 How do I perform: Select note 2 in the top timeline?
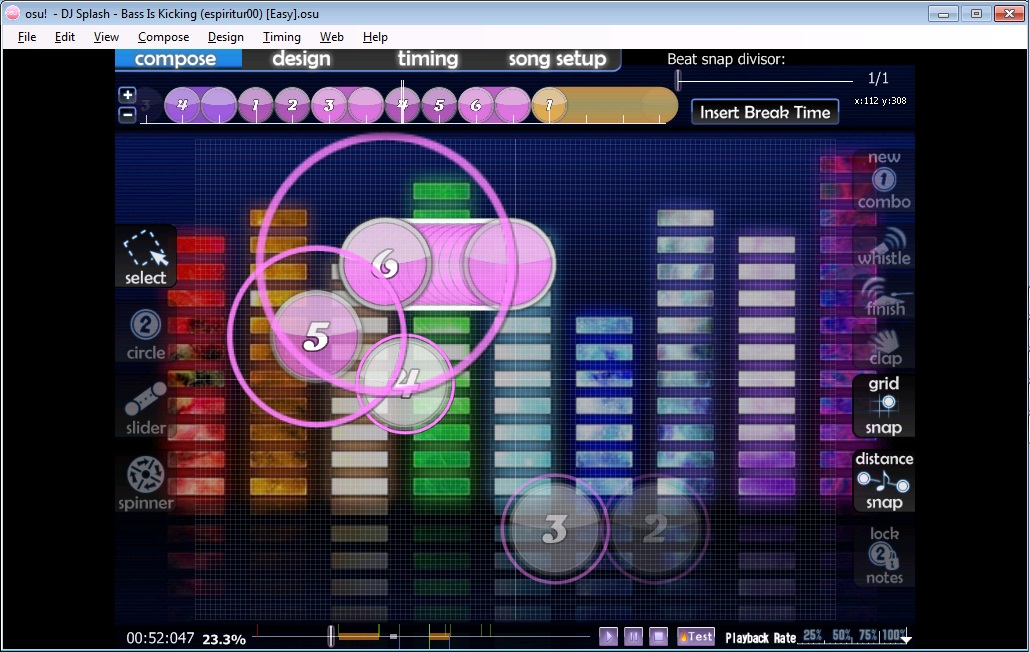point(292,105)
